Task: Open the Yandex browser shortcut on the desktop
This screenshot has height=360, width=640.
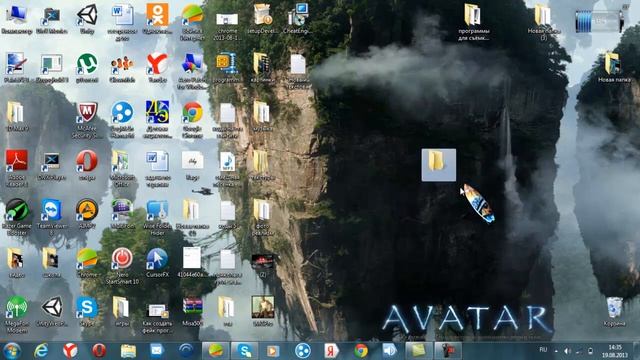Action: (157, 68)
